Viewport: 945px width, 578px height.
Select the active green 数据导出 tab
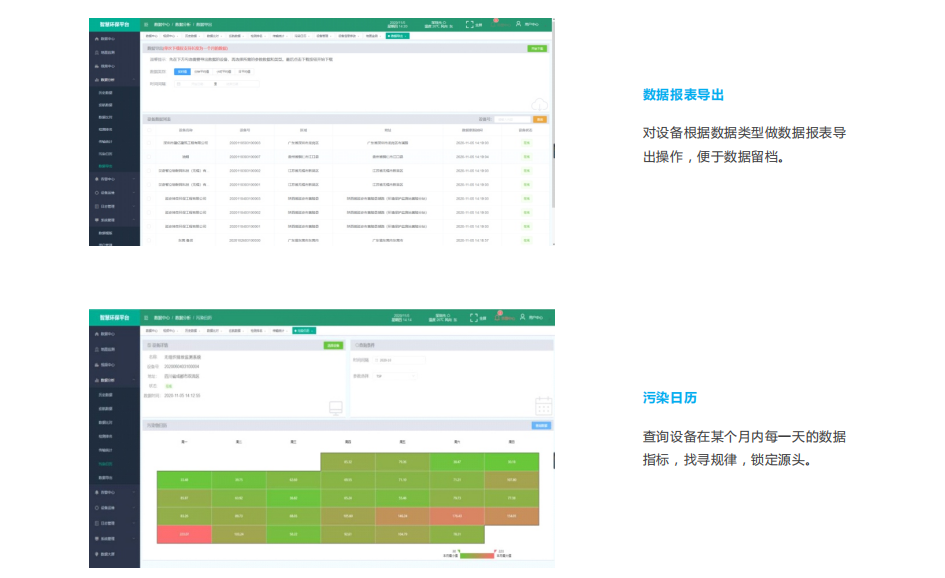pyautogui.click(x=397, y=36)
